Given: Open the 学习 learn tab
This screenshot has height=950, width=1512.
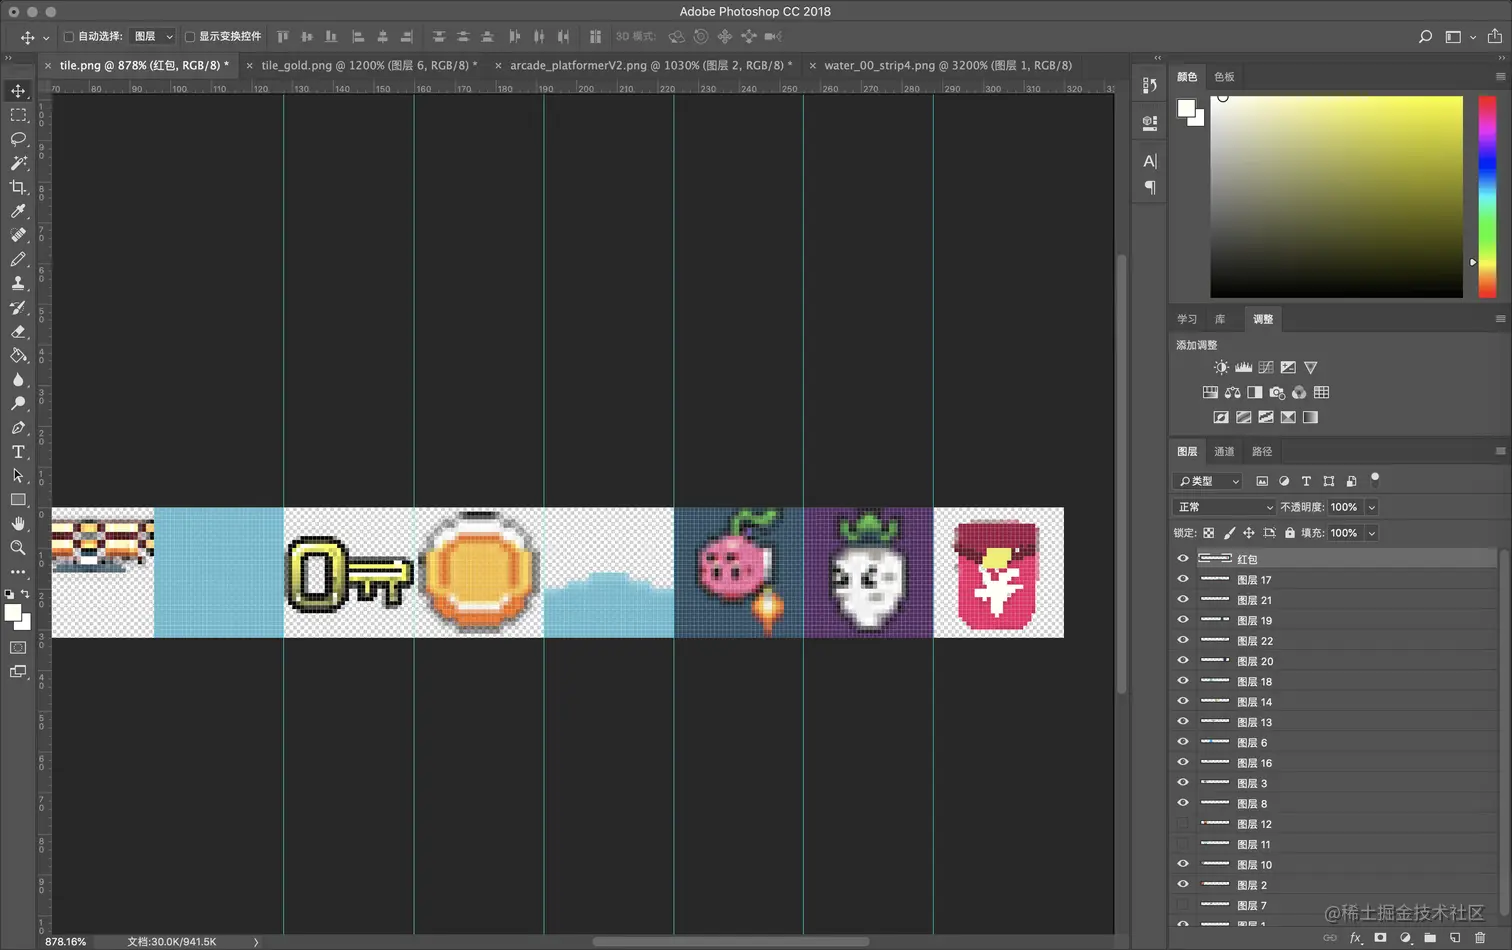Looking at the screenshot, I should [1187, 319].
